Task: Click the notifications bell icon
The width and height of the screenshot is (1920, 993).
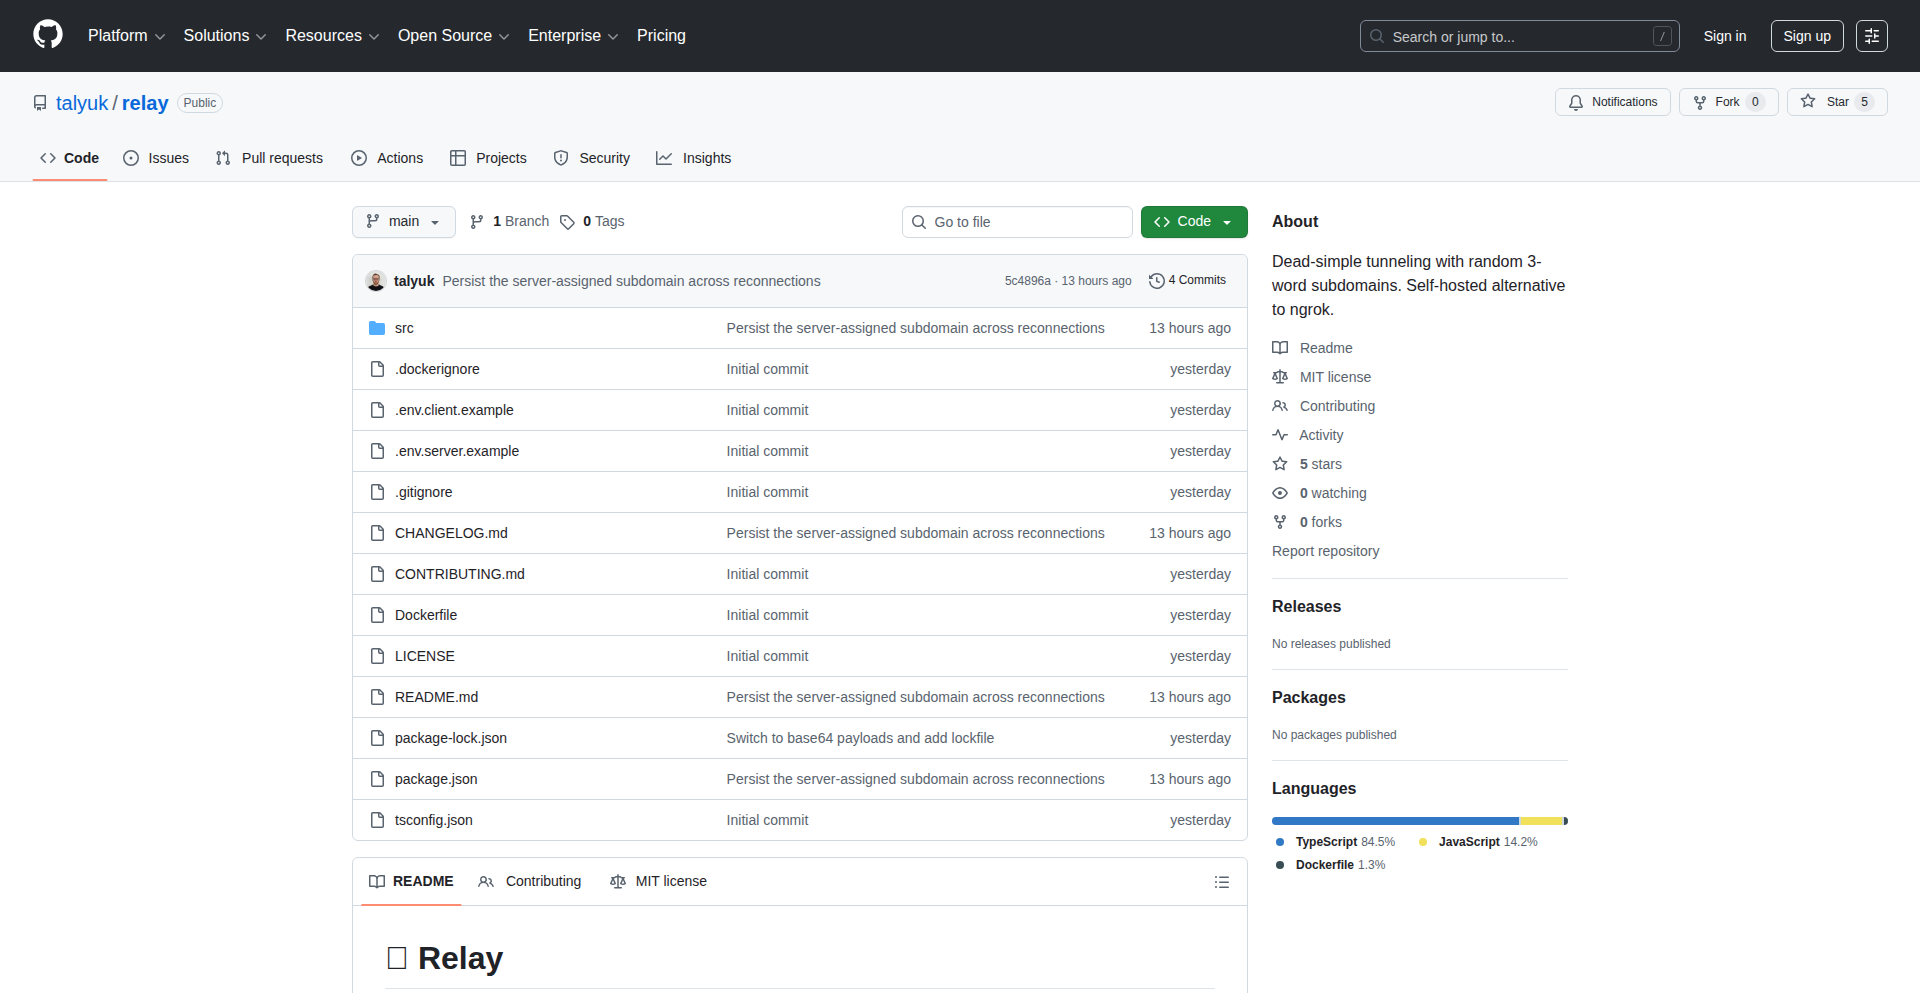Action: click(1576, 102)
